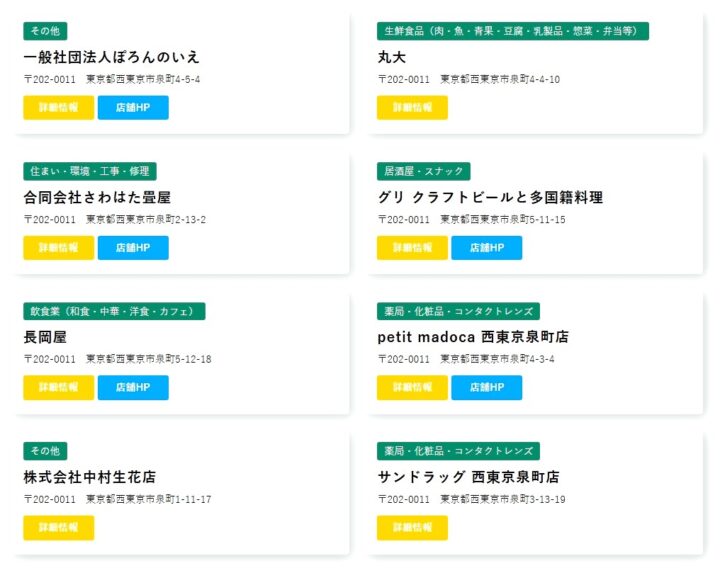Open 店舗HP for 一般社団法人ぽろんのいえ
This screenshot has width=720, height=568.
133,108
